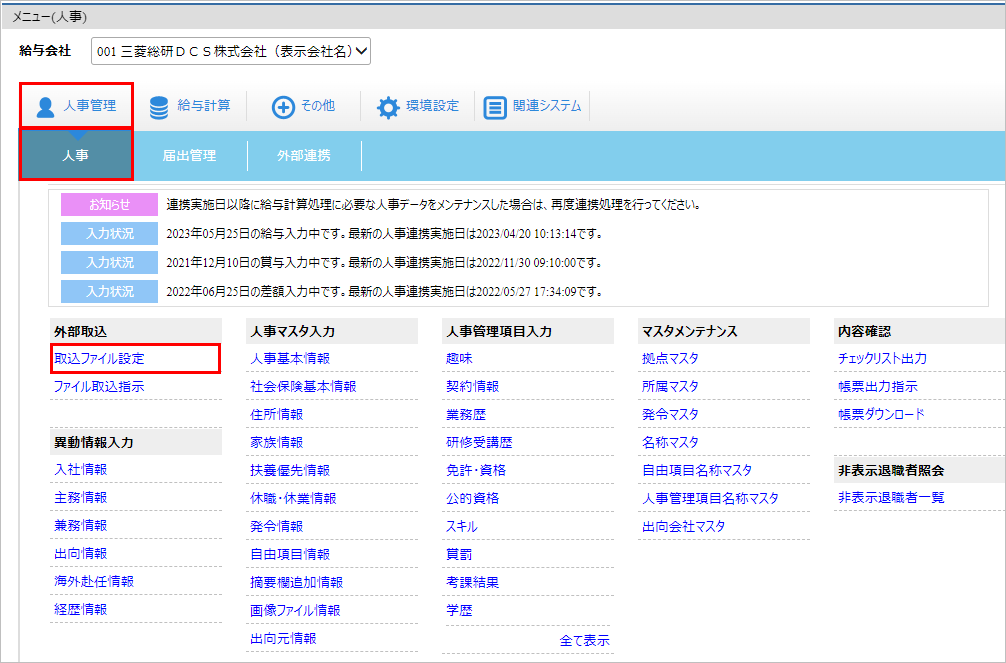
Task: Switch to the 届出管理 tab
Action: coord(189,155)
